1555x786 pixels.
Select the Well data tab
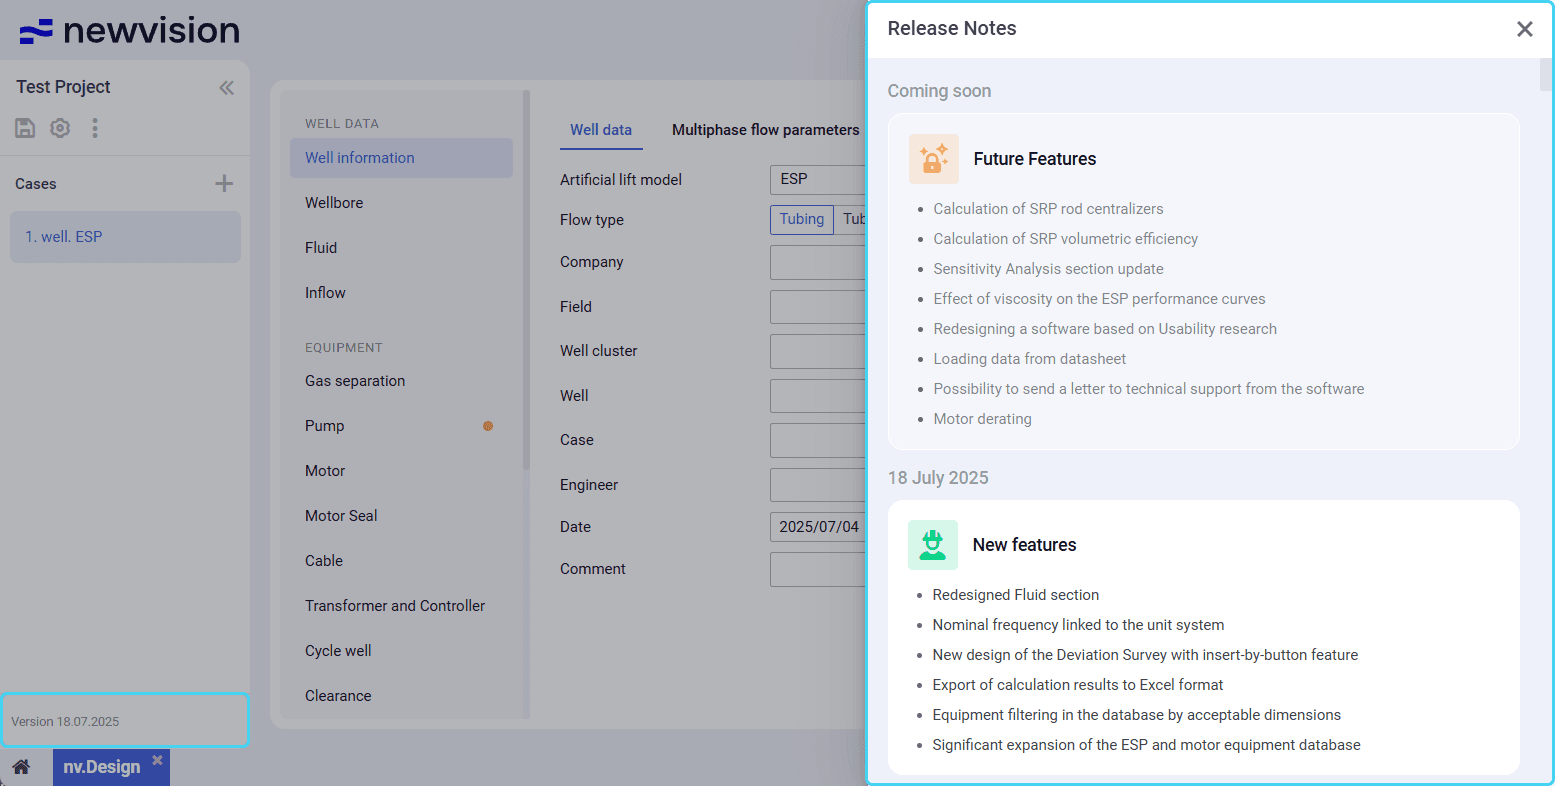point(600,130)
